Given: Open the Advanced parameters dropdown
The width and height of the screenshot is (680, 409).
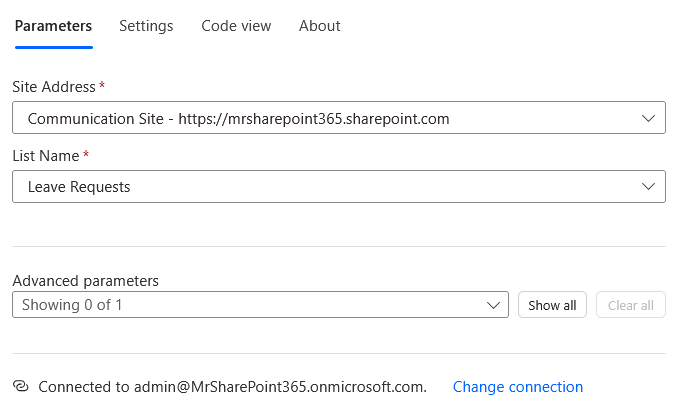Looking at the screenshot, I should 260,304.
